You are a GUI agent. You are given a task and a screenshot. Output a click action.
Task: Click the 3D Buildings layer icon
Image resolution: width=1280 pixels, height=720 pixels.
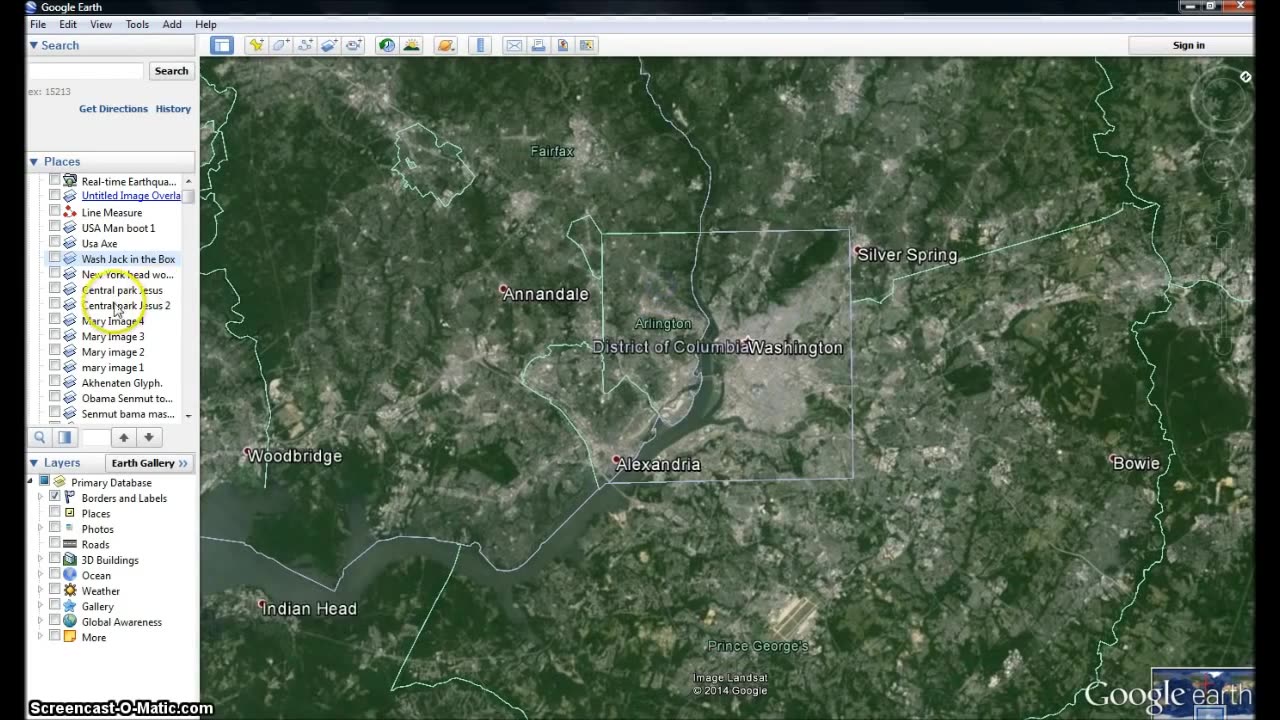(70, 560)
